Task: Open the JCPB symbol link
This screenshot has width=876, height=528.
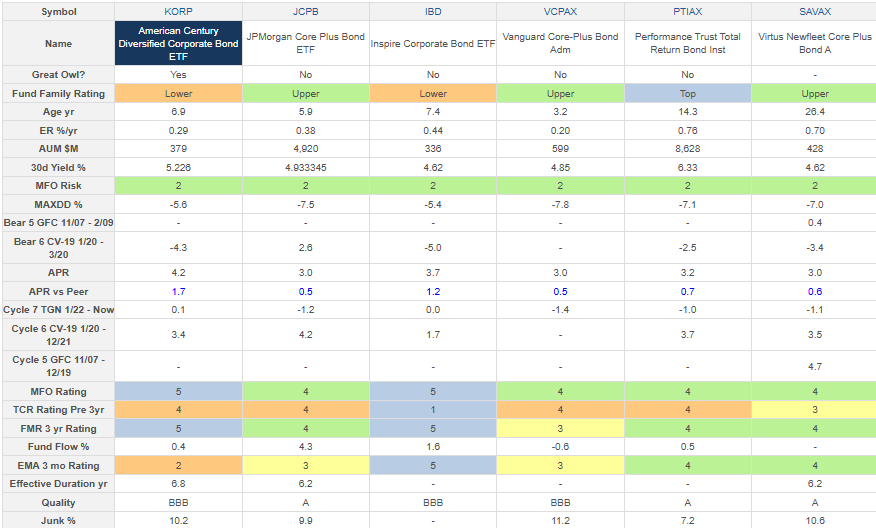Action: (305, 10)
